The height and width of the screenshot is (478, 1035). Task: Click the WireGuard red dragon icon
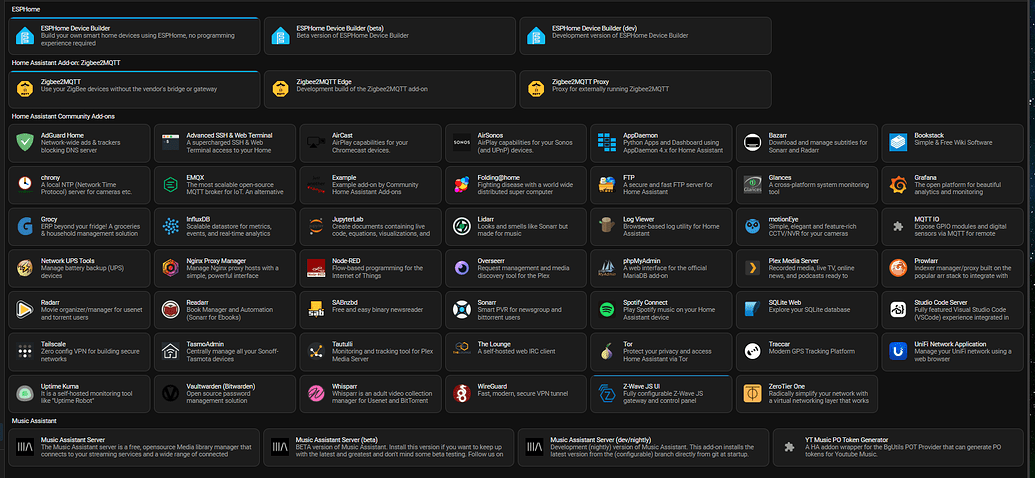click(461, 393)
